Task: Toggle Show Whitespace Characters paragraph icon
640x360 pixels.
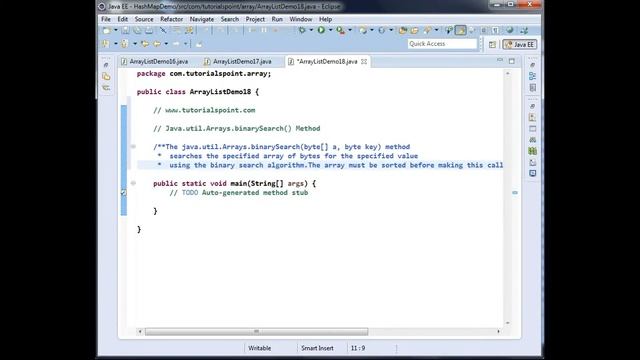Action: [495, 30]
